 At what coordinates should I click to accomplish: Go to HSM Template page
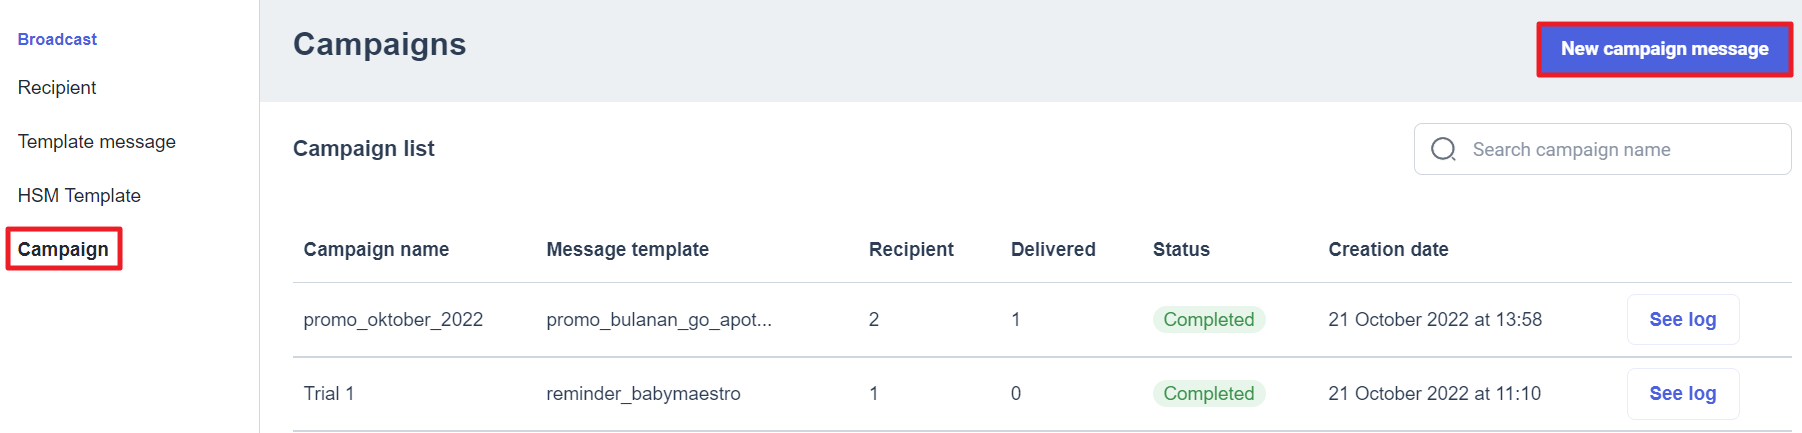click(x=79, y=196)
